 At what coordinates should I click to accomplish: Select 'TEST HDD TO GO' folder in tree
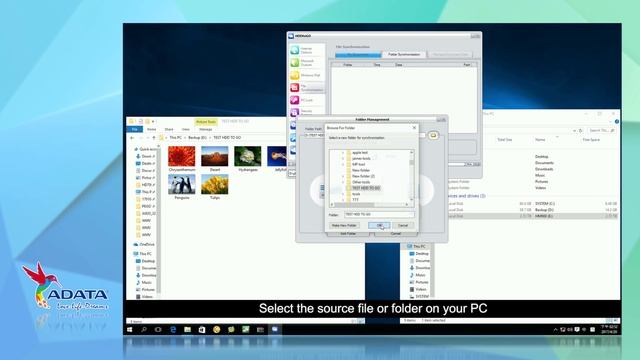point(366,188)
